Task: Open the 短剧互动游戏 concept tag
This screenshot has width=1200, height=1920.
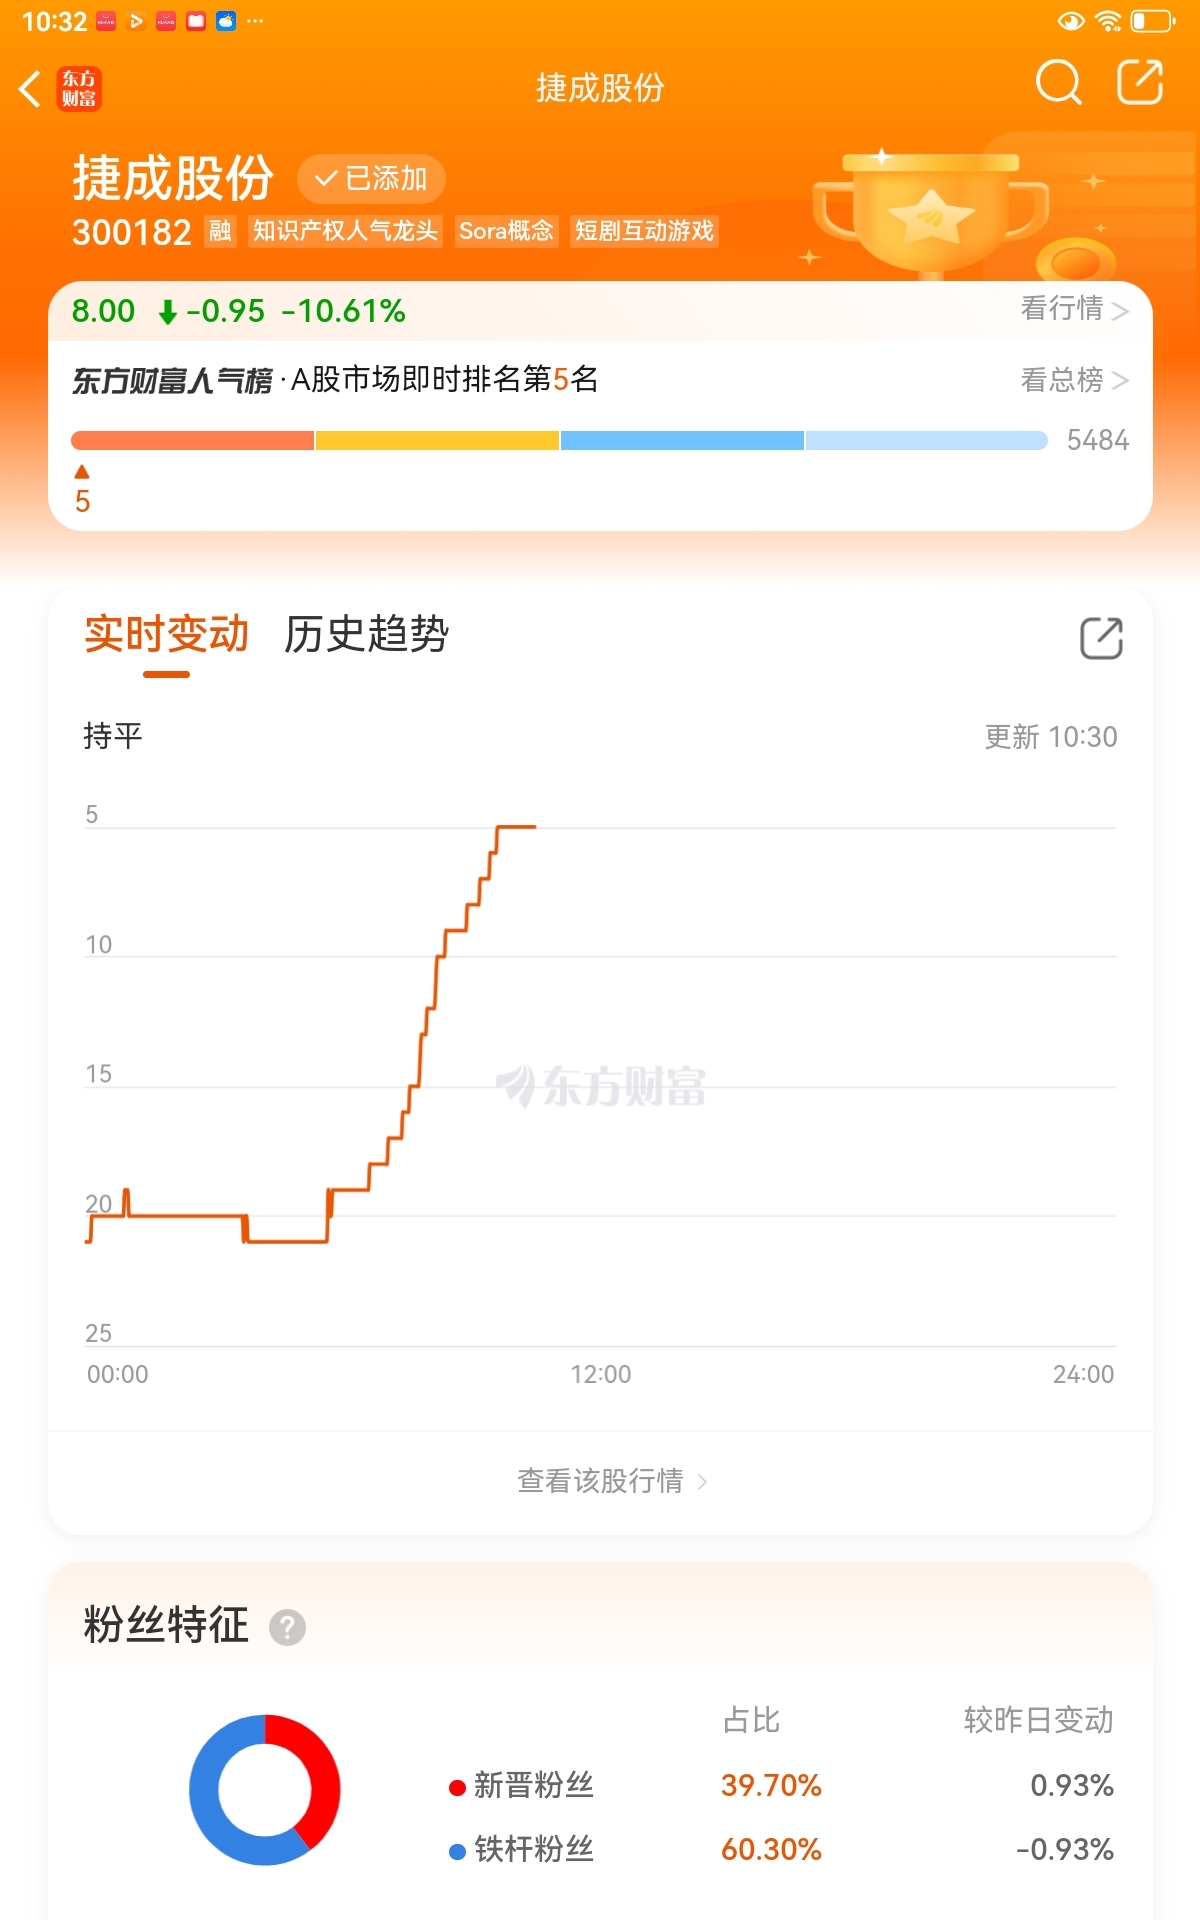Action: (x=644, y=231)
